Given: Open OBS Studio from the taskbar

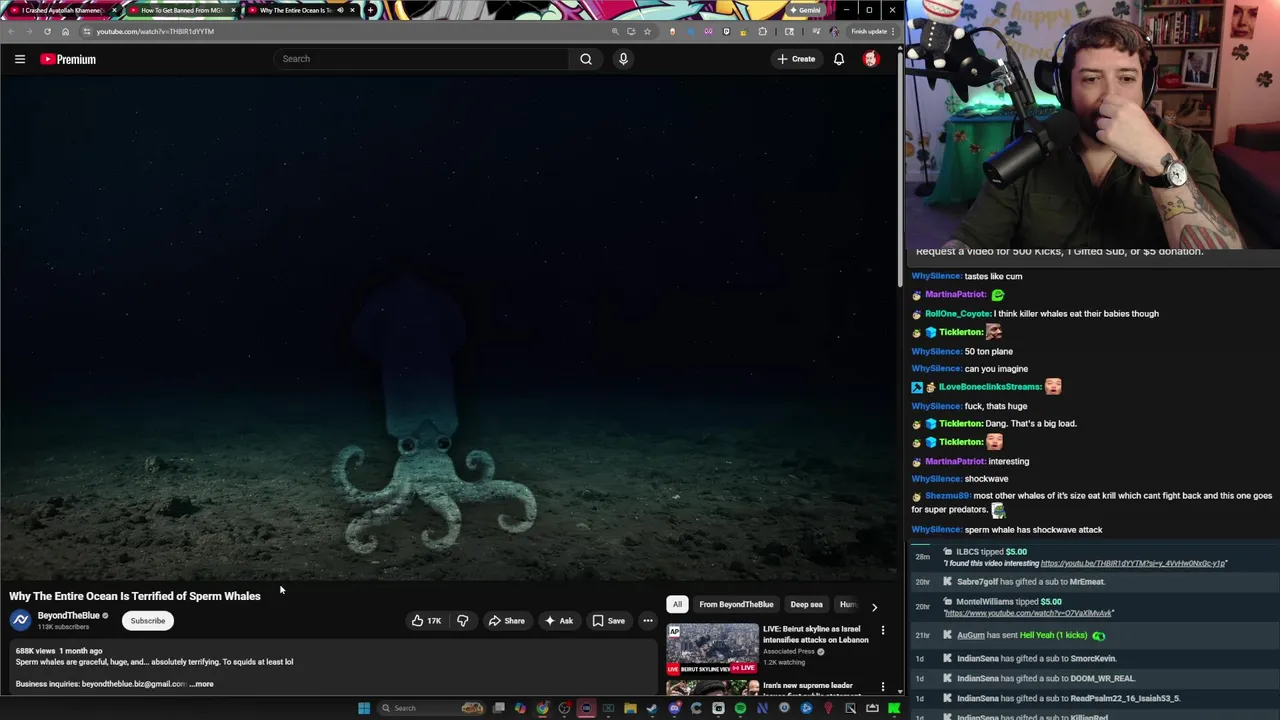Looking at the screenshot, I should coord(565,708).
